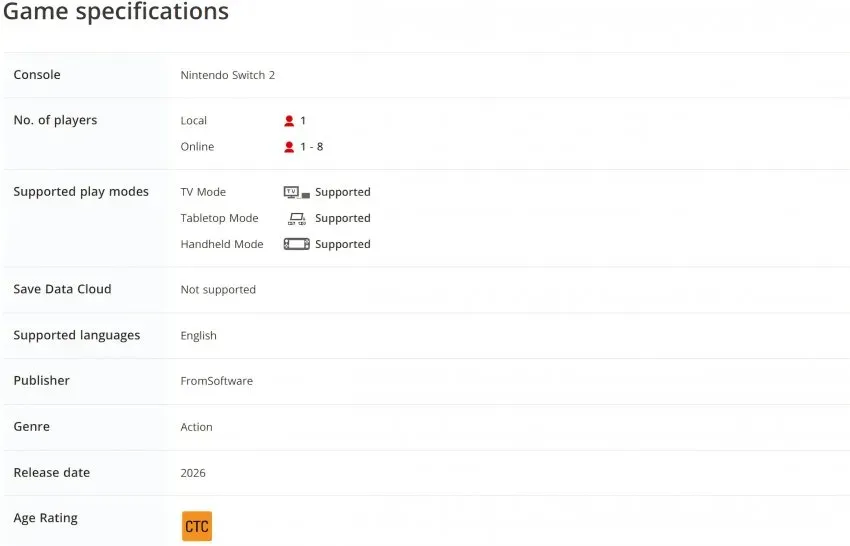Click the Handheld Mode console icon
Screen dimensions: 850x546
pyautogui.click(x=297, y=244)
